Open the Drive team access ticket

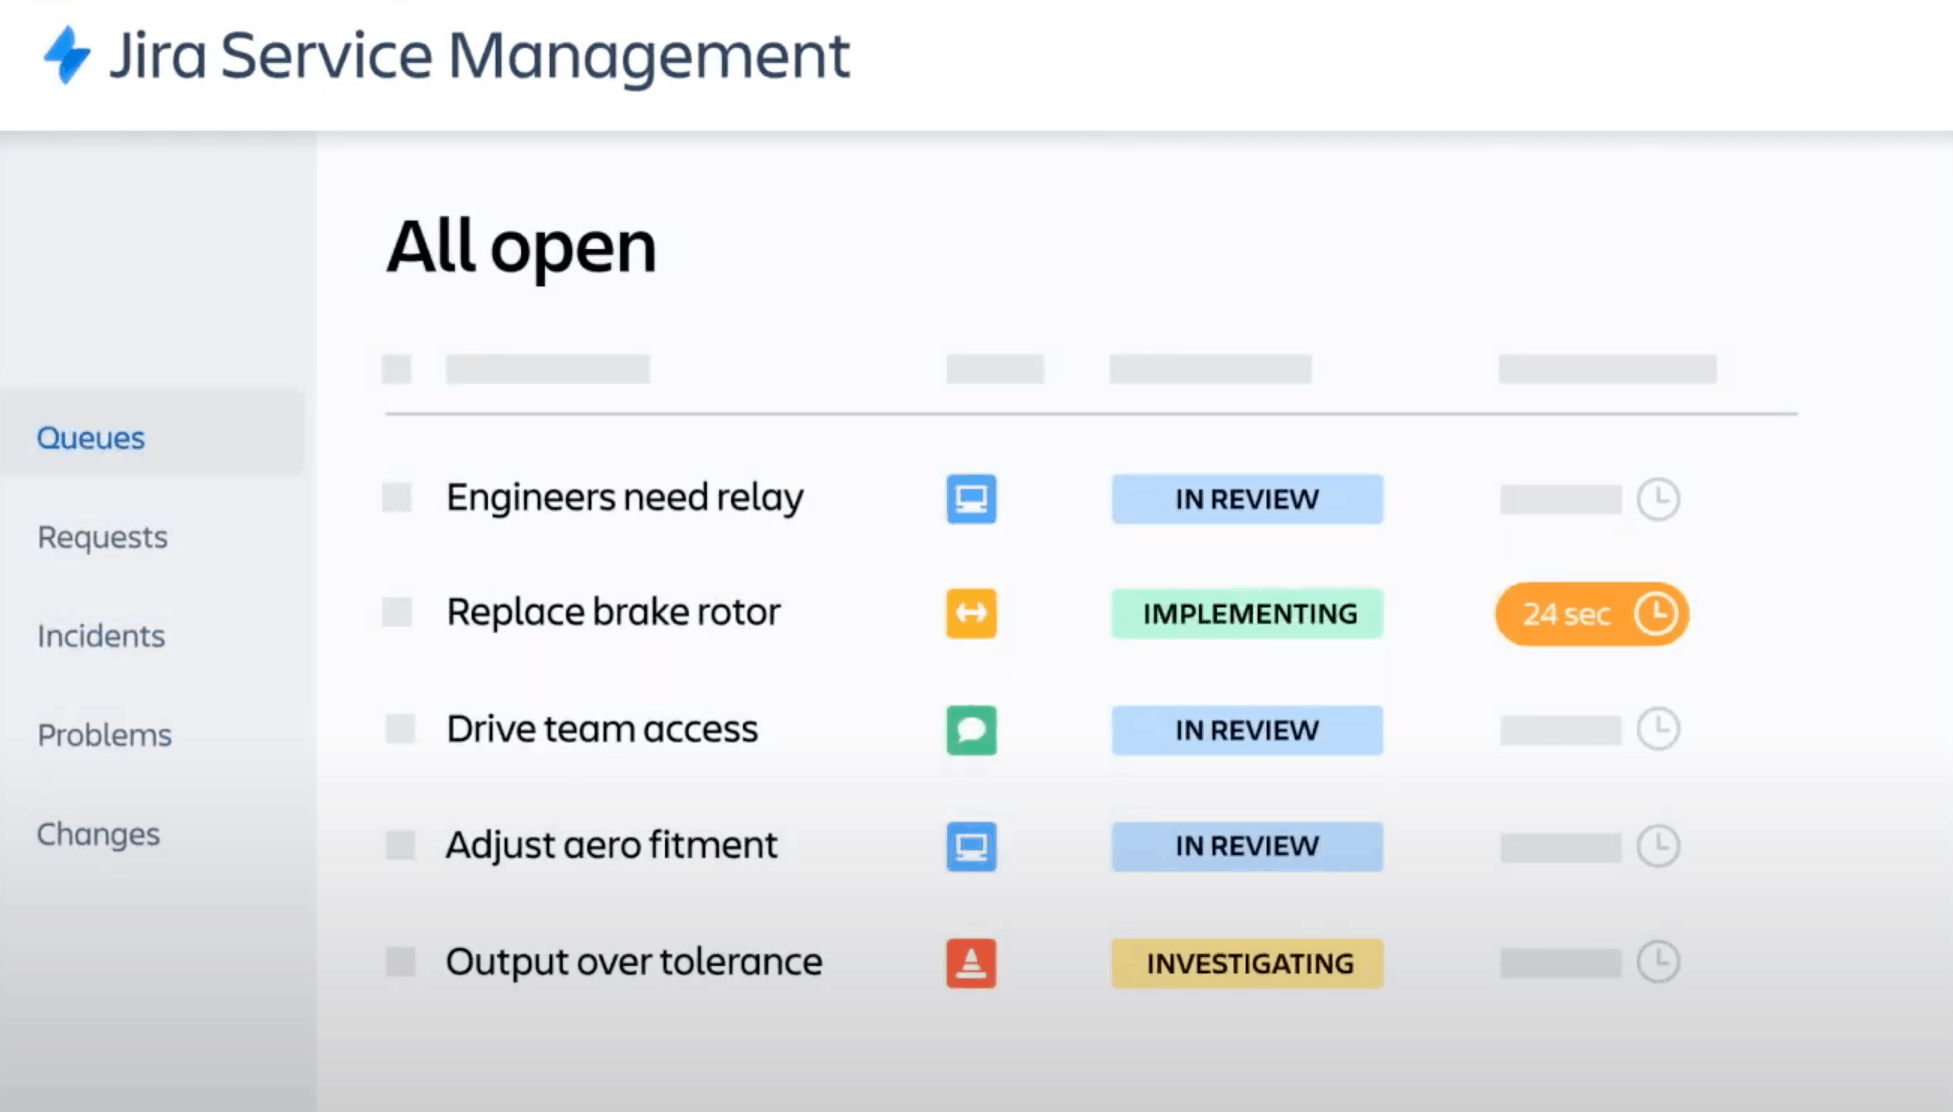pyautogui.click(x=602, y=729)
